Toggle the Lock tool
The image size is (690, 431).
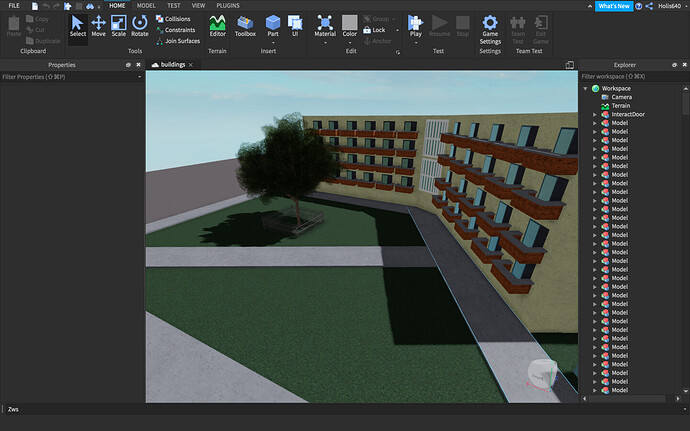tap(374, 30)
